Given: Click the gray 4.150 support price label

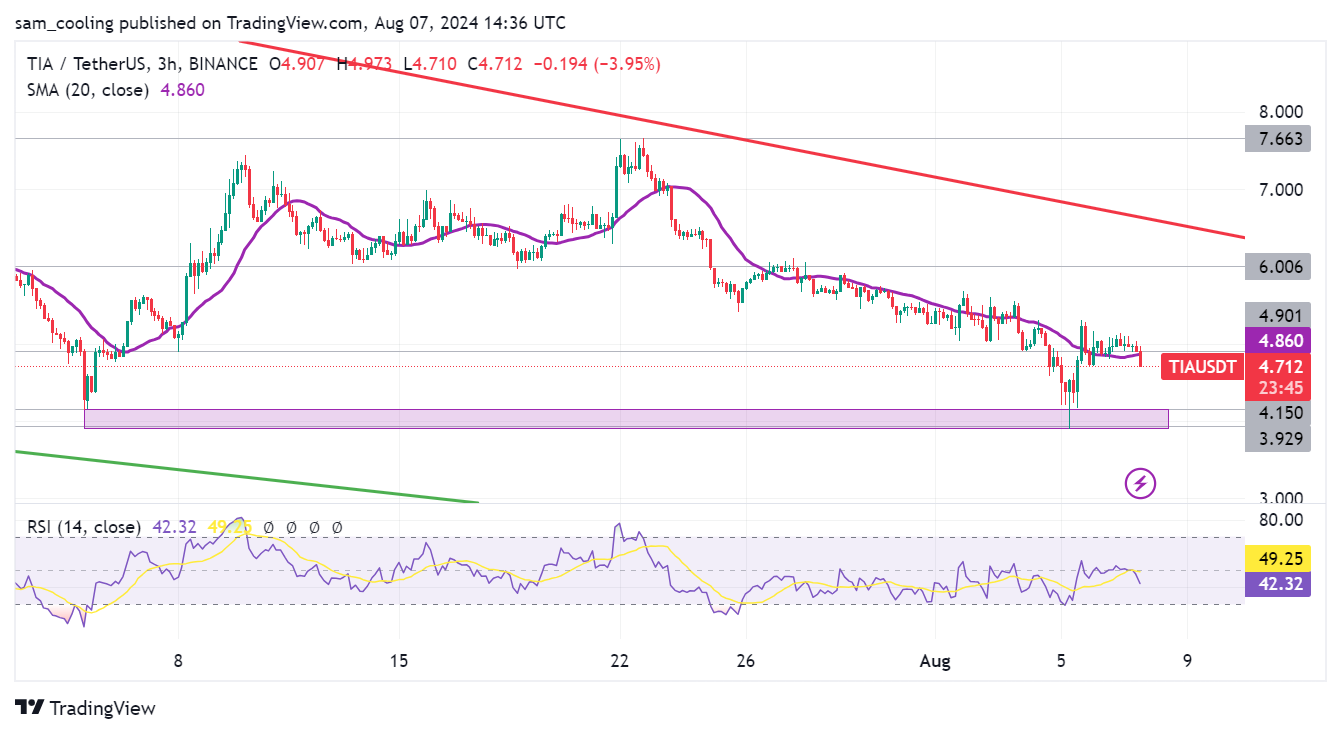Looking at the screenshot, I should [x=1277, y=411].
